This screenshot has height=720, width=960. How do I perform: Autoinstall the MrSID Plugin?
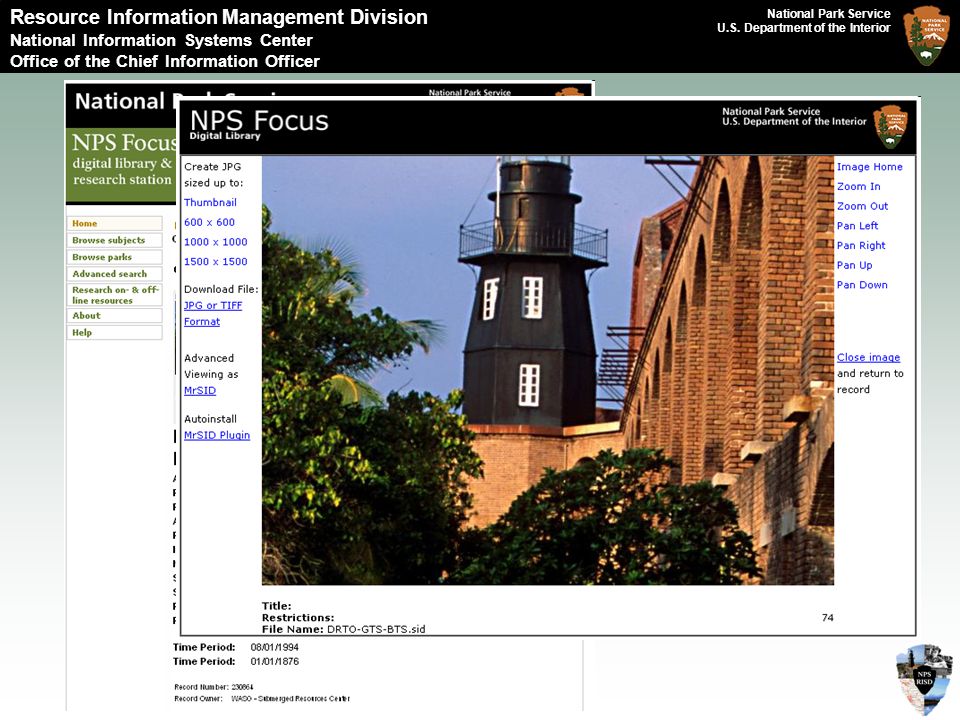[x=217, y=435]
